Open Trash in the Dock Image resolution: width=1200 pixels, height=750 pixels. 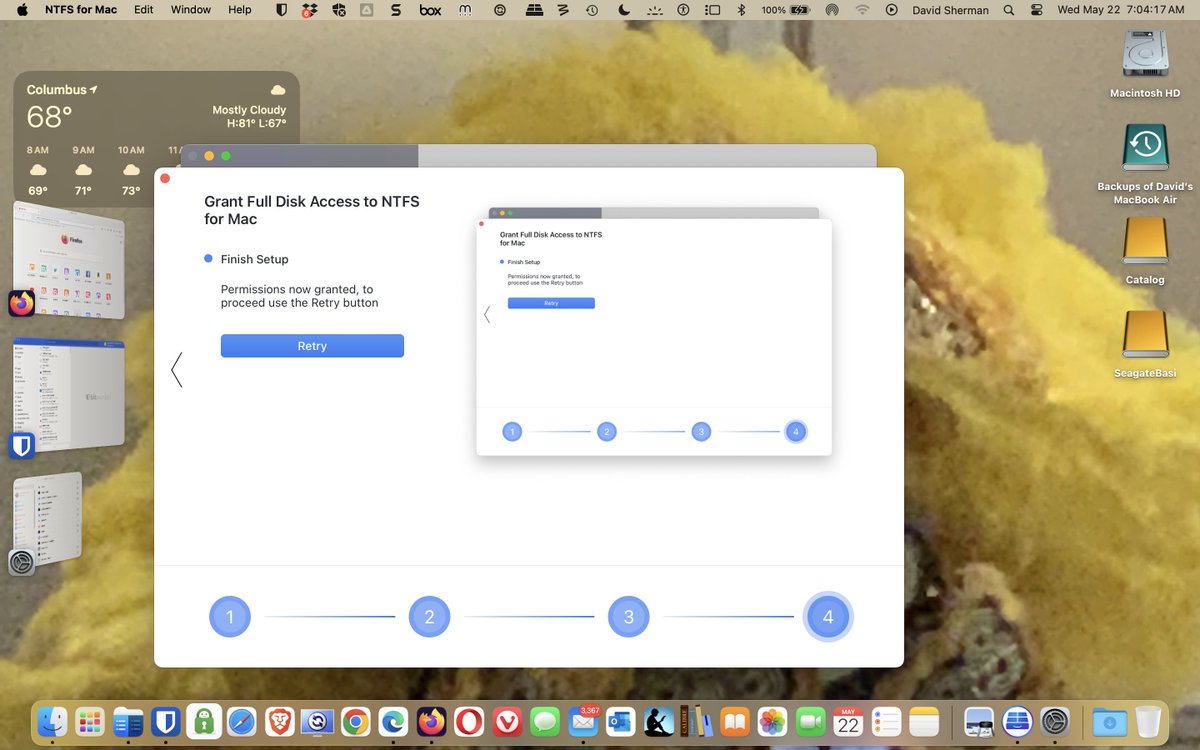(1148, 722)
